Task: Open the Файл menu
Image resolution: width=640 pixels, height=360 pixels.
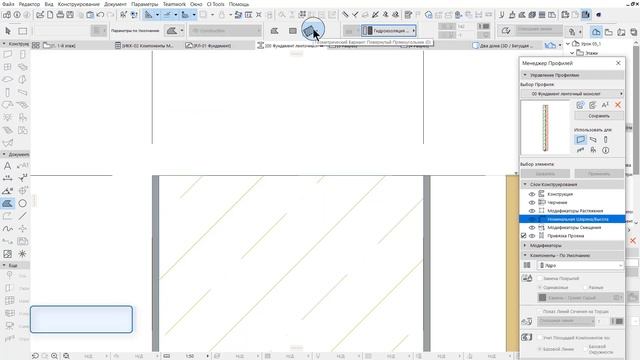Action: click(x=8, y=4)
